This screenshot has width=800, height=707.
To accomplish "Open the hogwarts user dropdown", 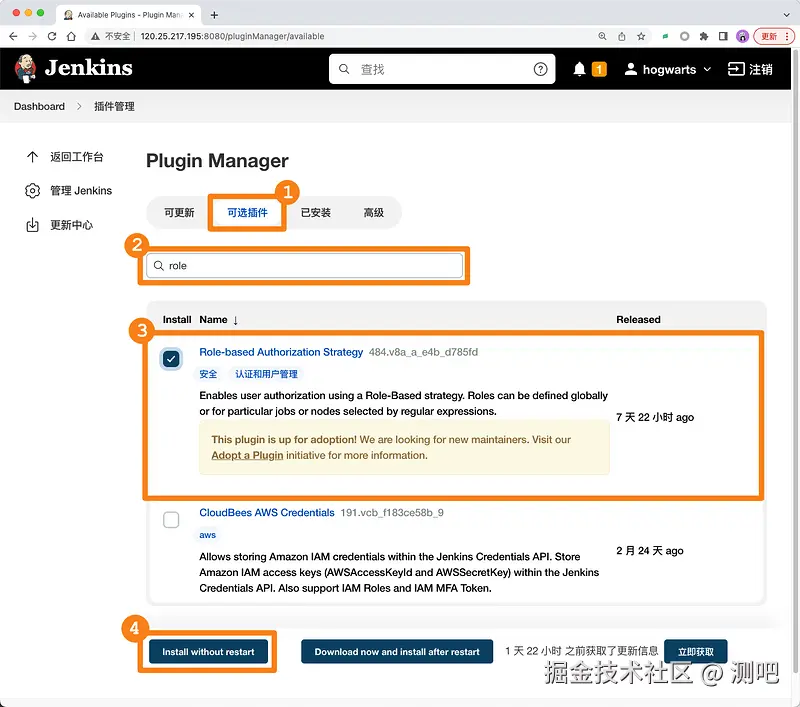I will tap(667, 69).
